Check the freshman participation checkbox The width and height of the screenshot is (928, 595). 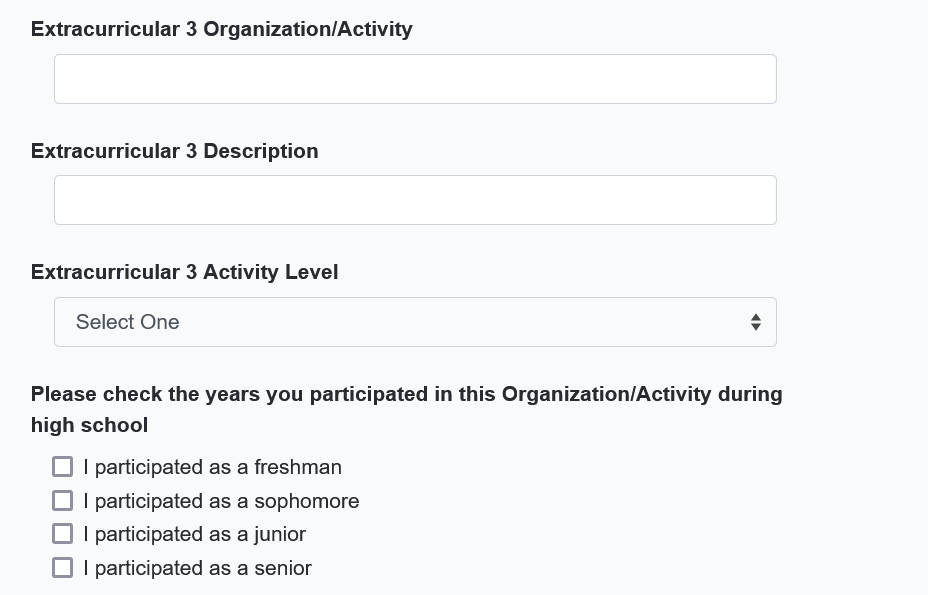62,467
